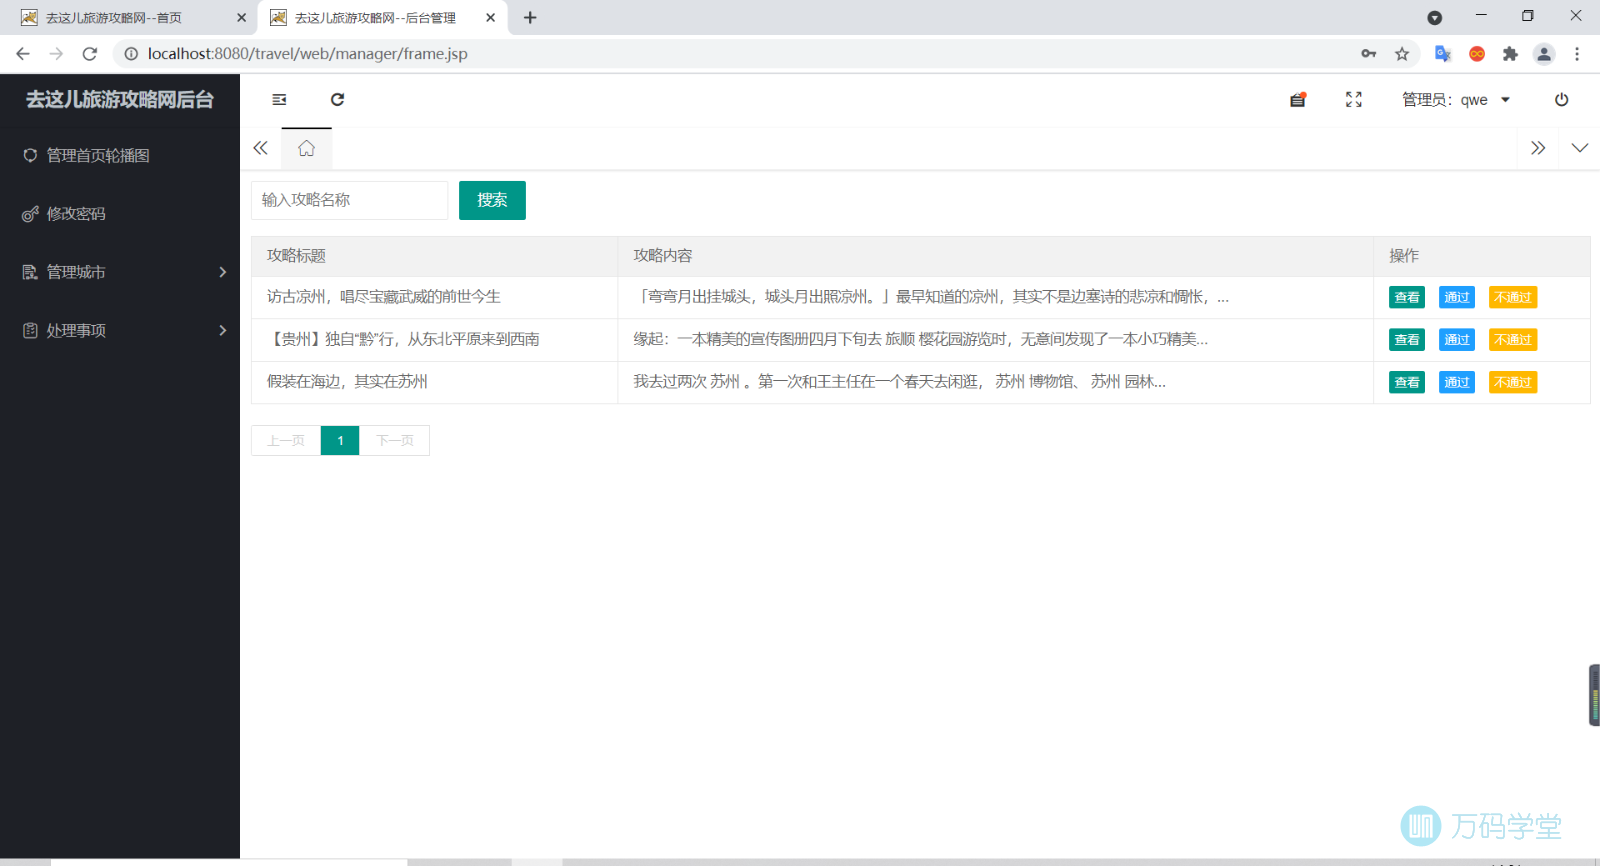Click 通过 for 假装在海边 row
Screen dimensions: 1600x866
pos(1457,382)
